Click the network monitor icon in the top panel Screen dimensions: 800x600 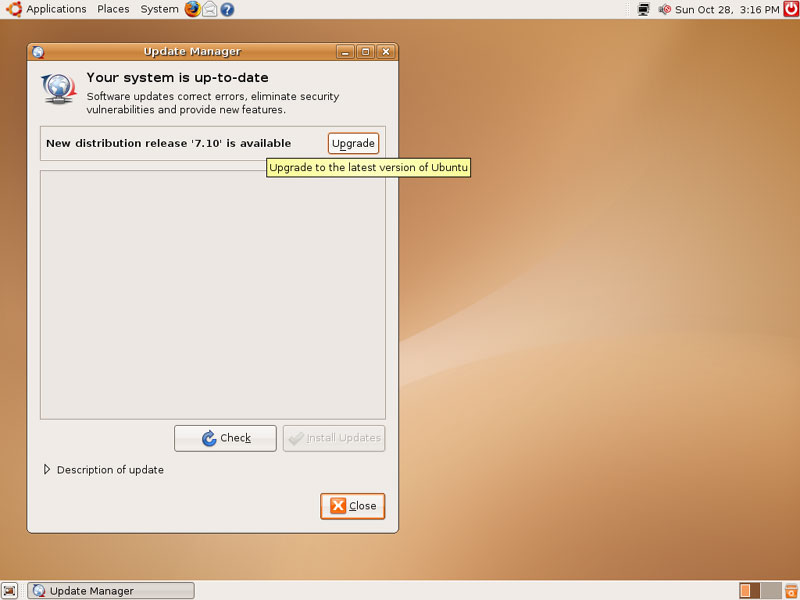(644, 9)
